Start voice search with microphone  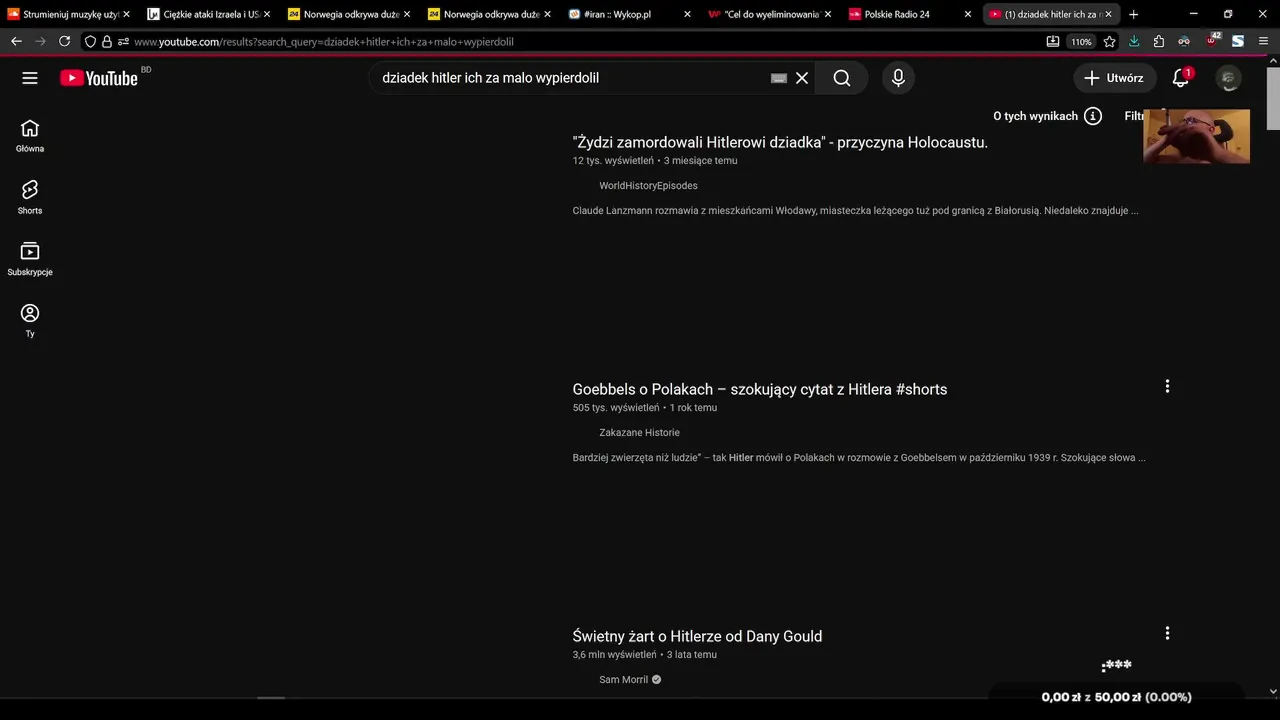click(x=898, y=78)
